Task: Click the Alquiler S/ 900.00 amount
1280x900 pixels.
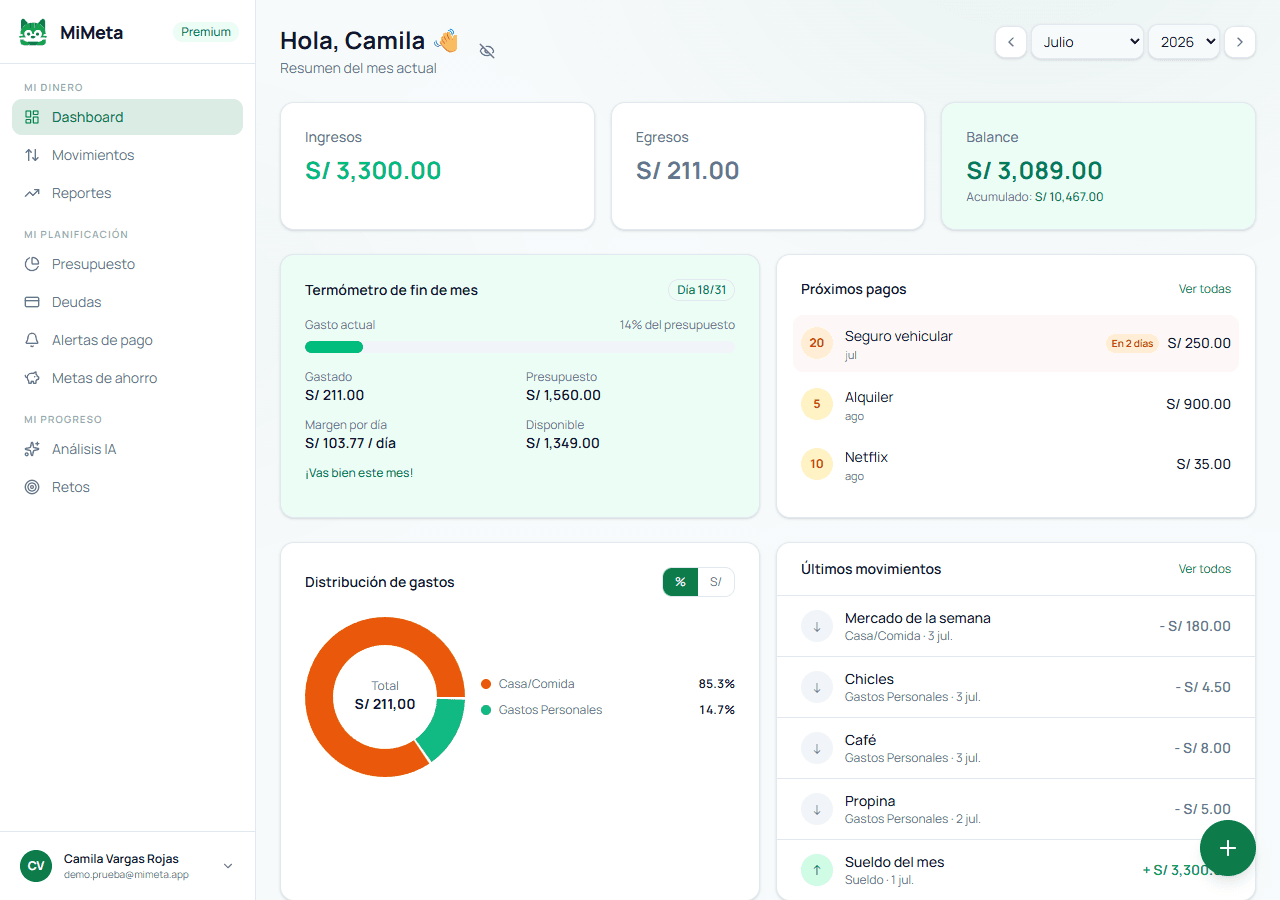Action: [1198, 404]
